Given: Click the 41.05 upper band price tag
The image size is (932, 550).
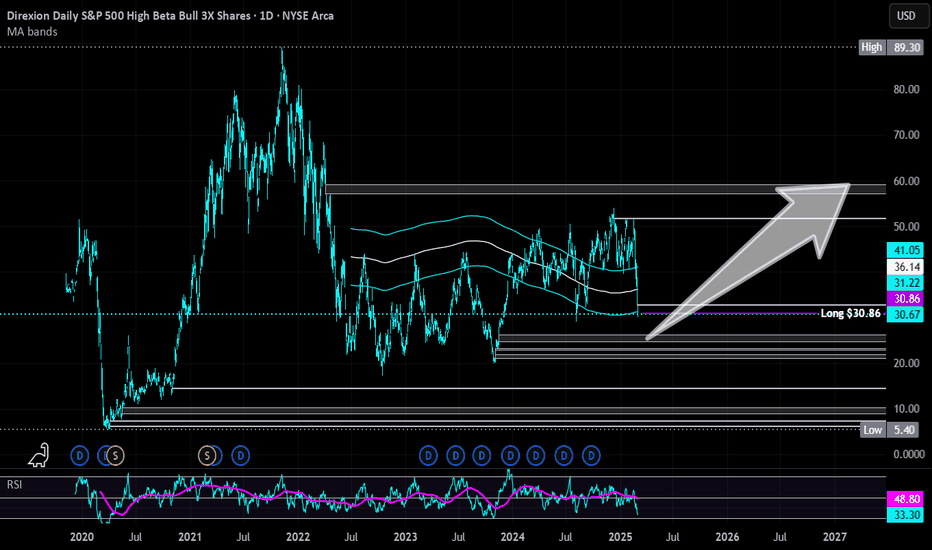Looking at the screenshot, I should click(x=905, y=250).
